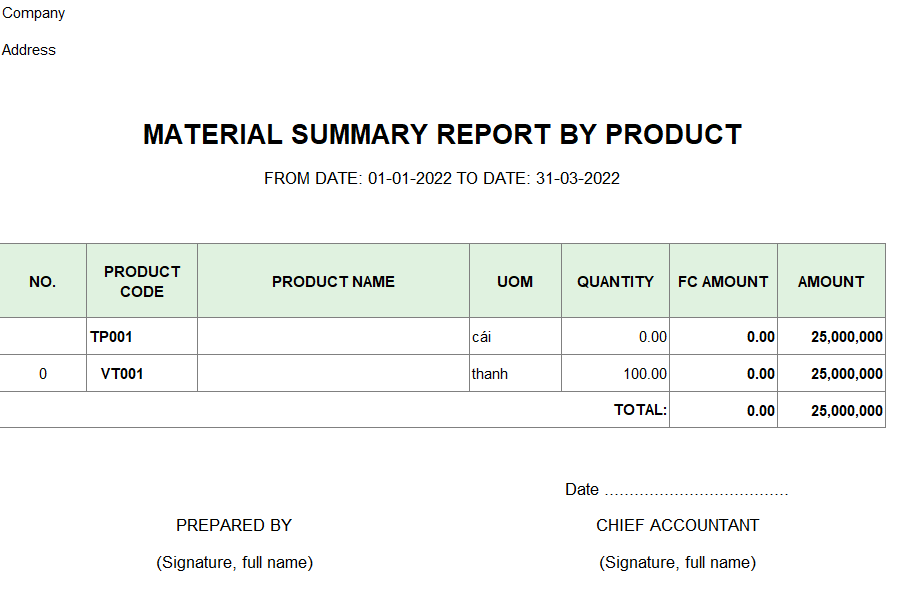Click the UOM column header
Screen dimensions: 909x598
(x=515, y=281)
